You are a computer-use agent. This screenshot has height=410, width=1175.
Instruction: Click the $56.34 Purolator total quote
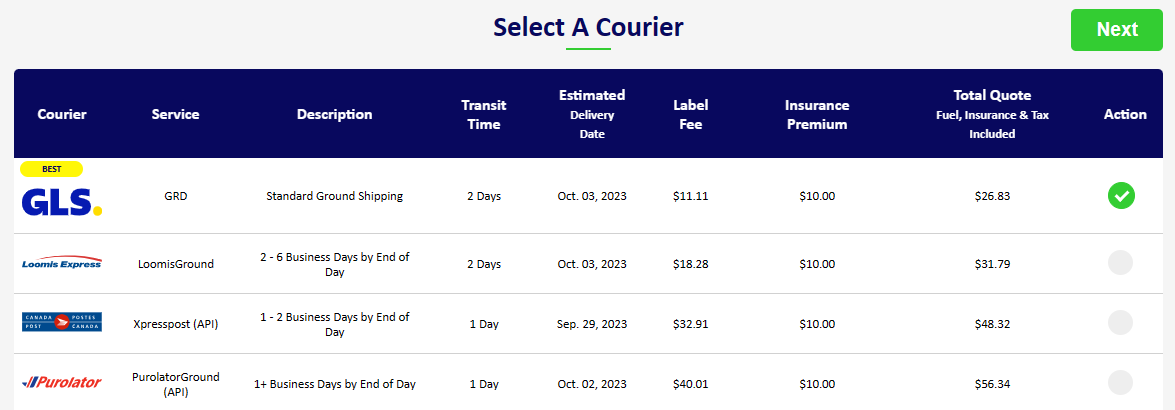(992, 385)
